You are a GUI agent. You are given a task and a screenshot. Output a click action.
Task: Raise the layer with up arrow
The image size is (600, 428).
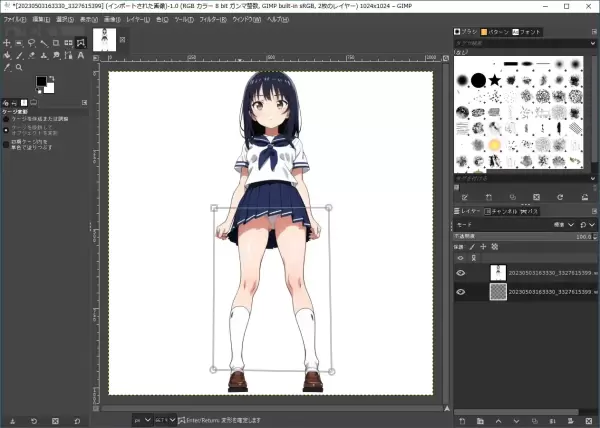[499, 421]
